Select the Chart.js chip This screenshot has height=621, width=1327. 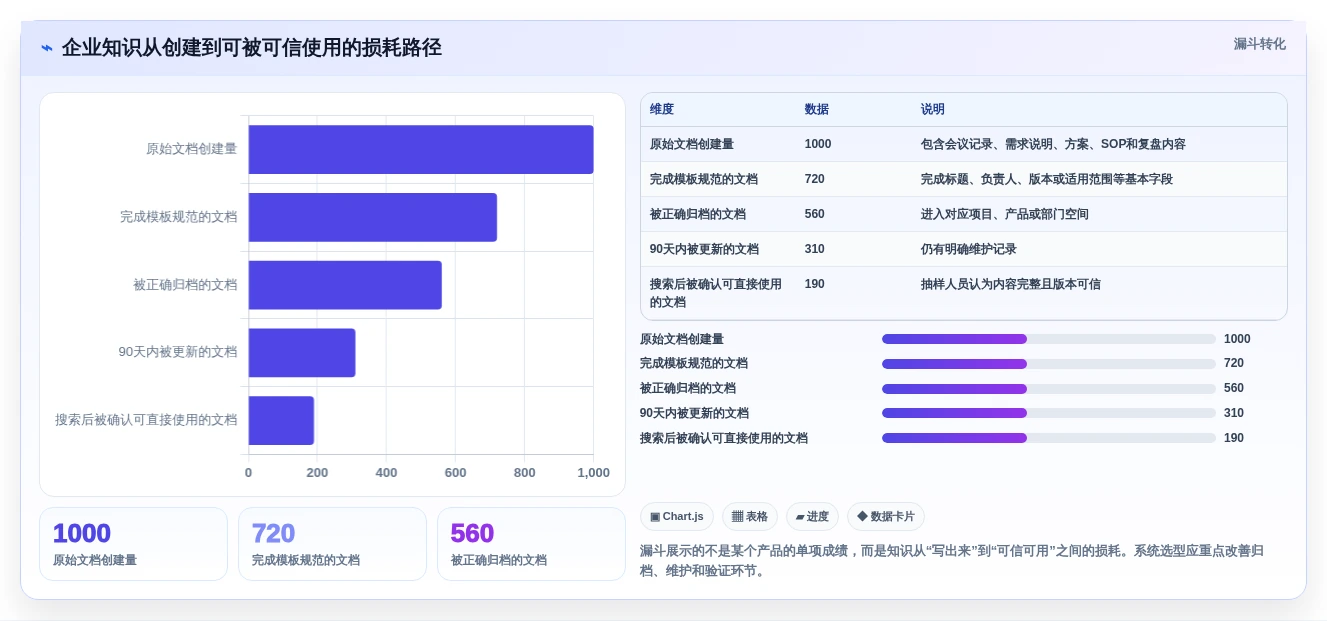pyautogui.click(x=677, y=516)
